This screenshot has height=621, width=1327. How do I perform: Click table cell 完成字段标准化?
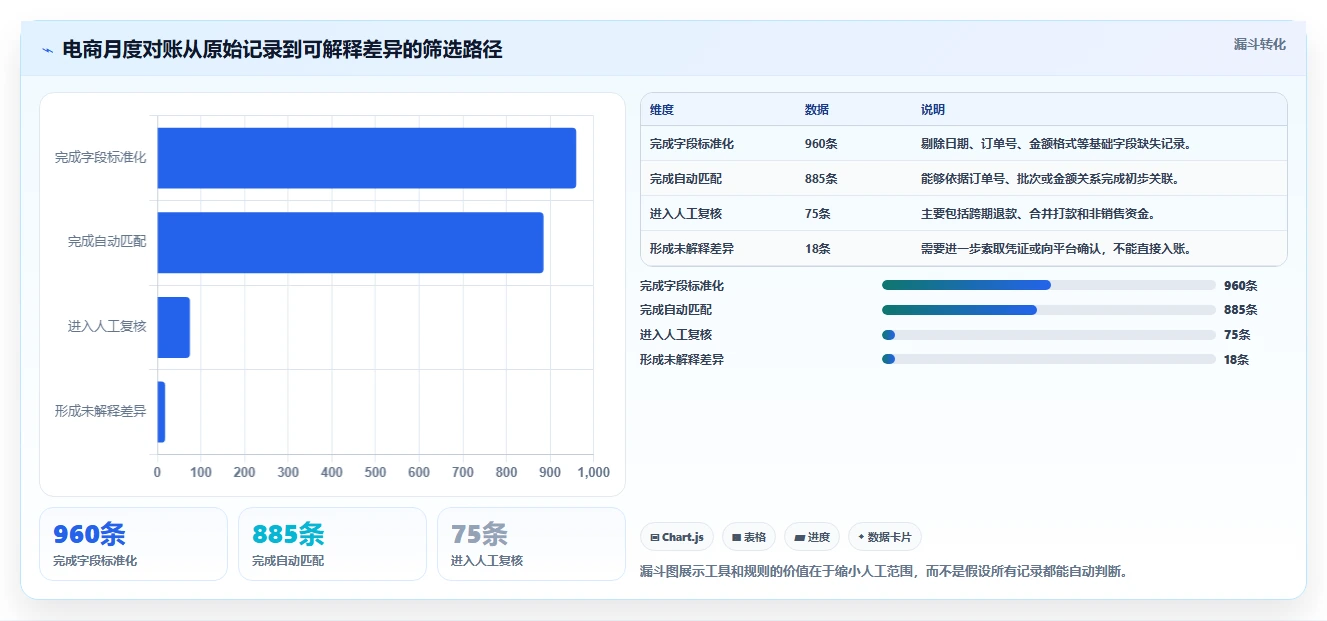coord(692,144)
